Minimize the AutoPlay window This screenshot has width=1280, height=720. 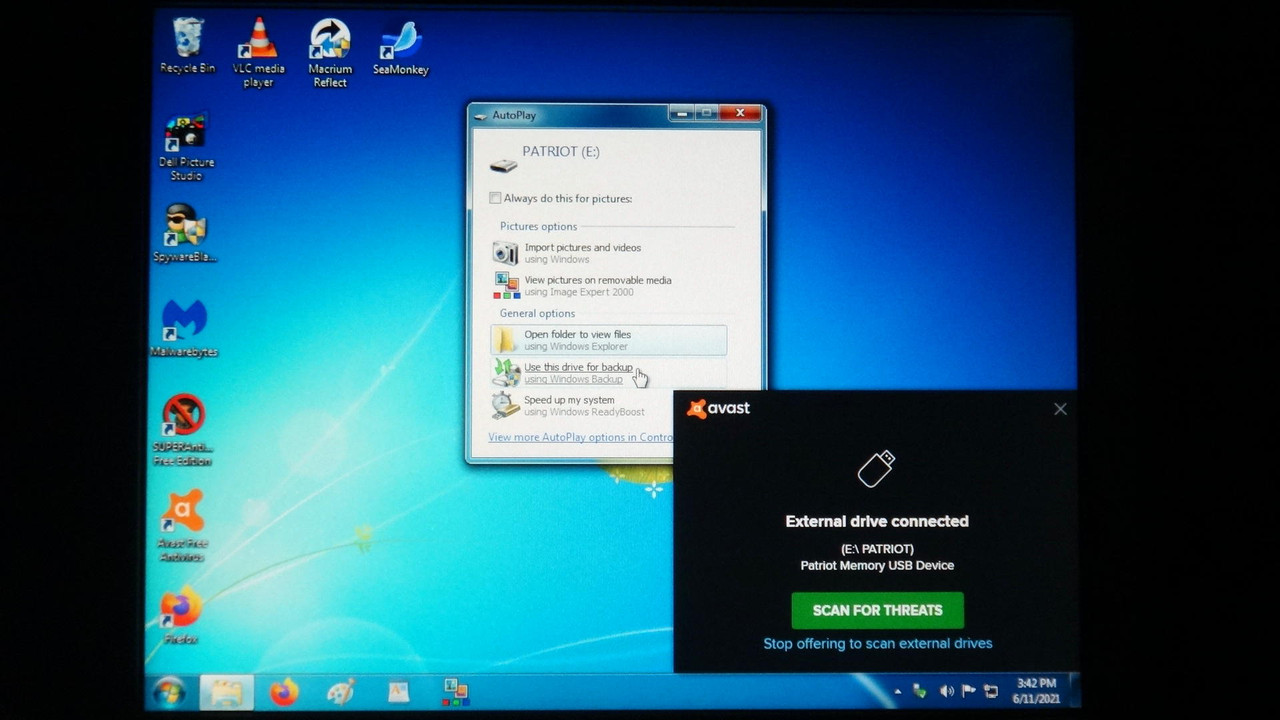coord(682,113)
